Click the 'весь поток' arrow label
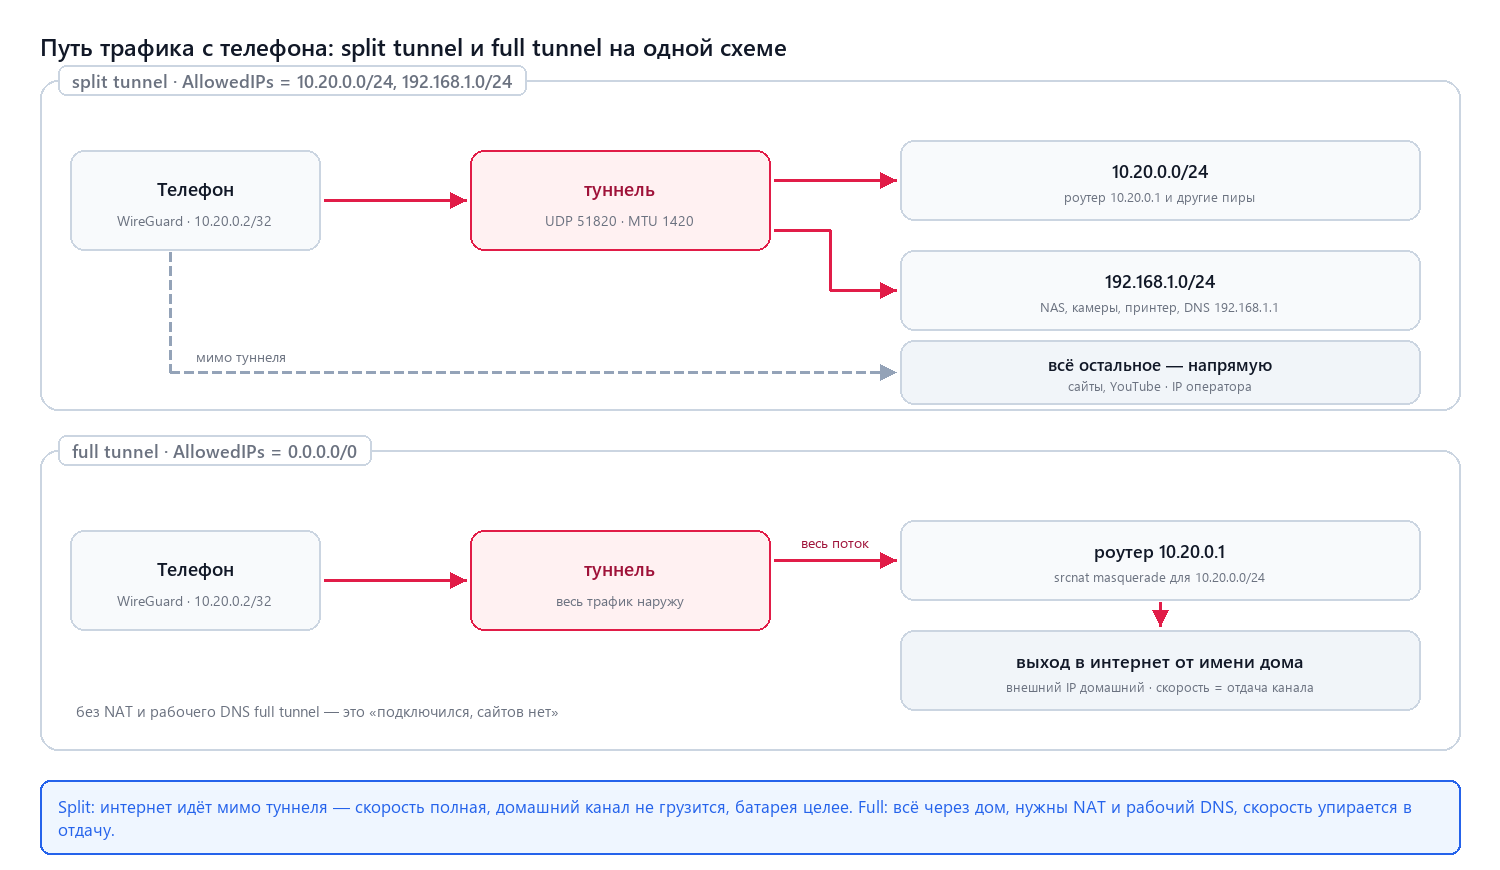This screenshot has height=870, width=1500. [835, 544]
